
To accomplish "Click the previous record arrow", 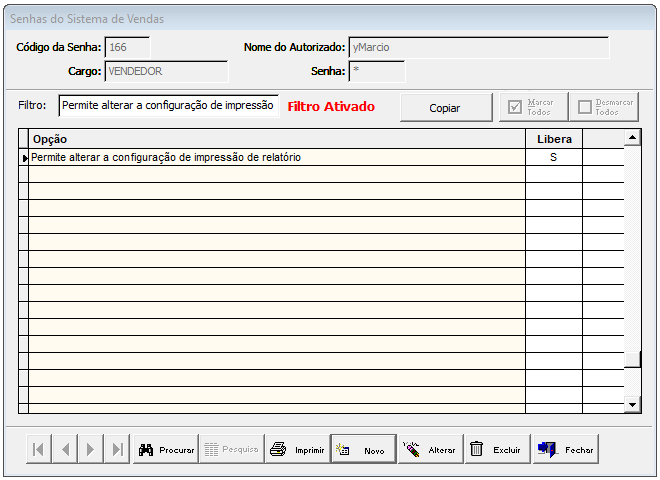I will (65, 450).
